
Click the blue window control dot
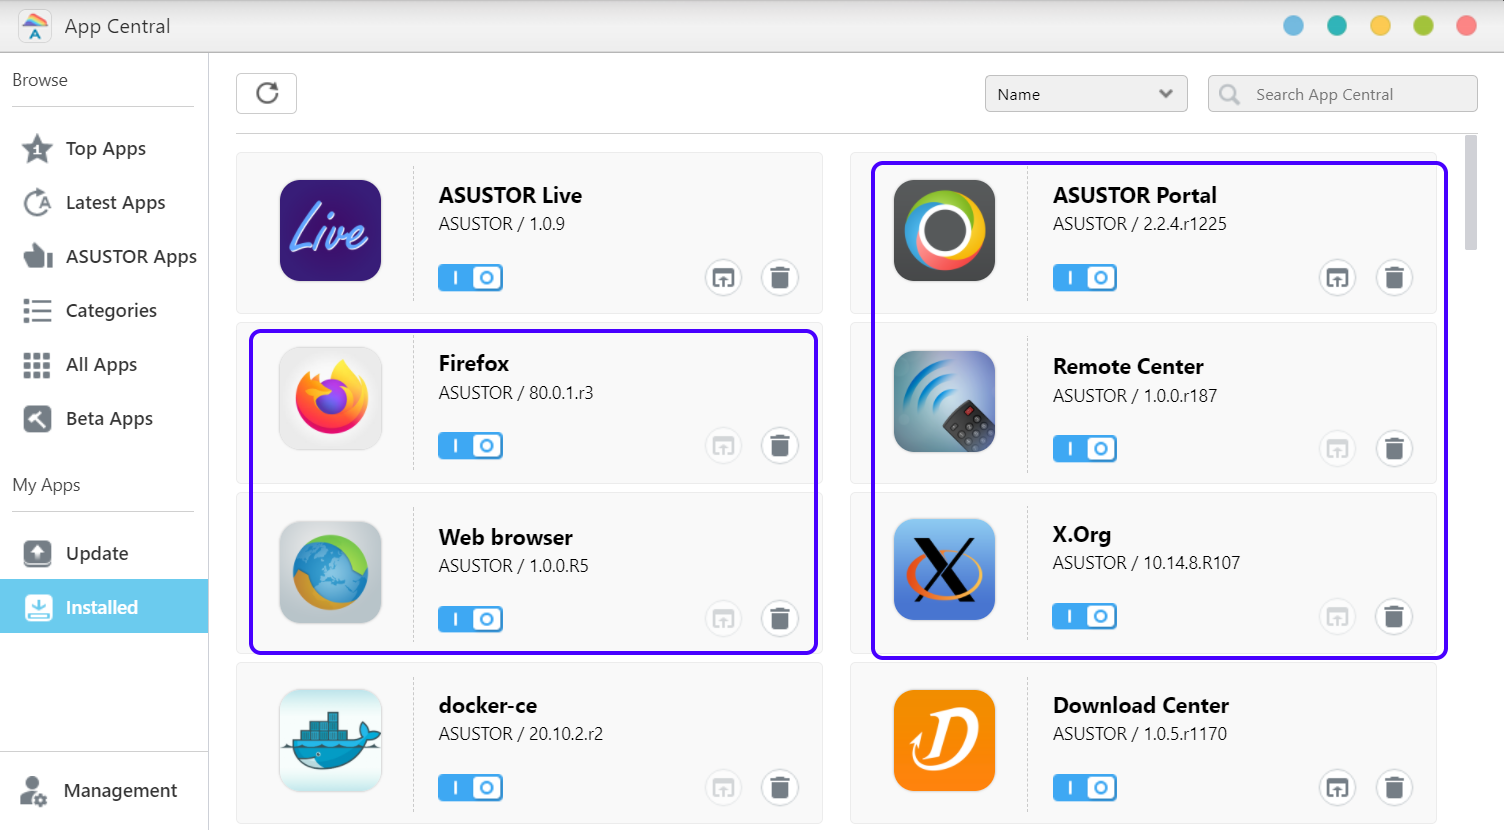(1294, 26)
